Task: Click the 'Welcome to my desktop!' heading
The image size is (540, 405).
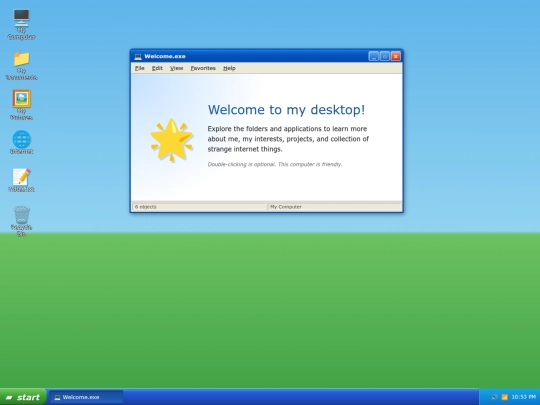Action: click(286, 110)
